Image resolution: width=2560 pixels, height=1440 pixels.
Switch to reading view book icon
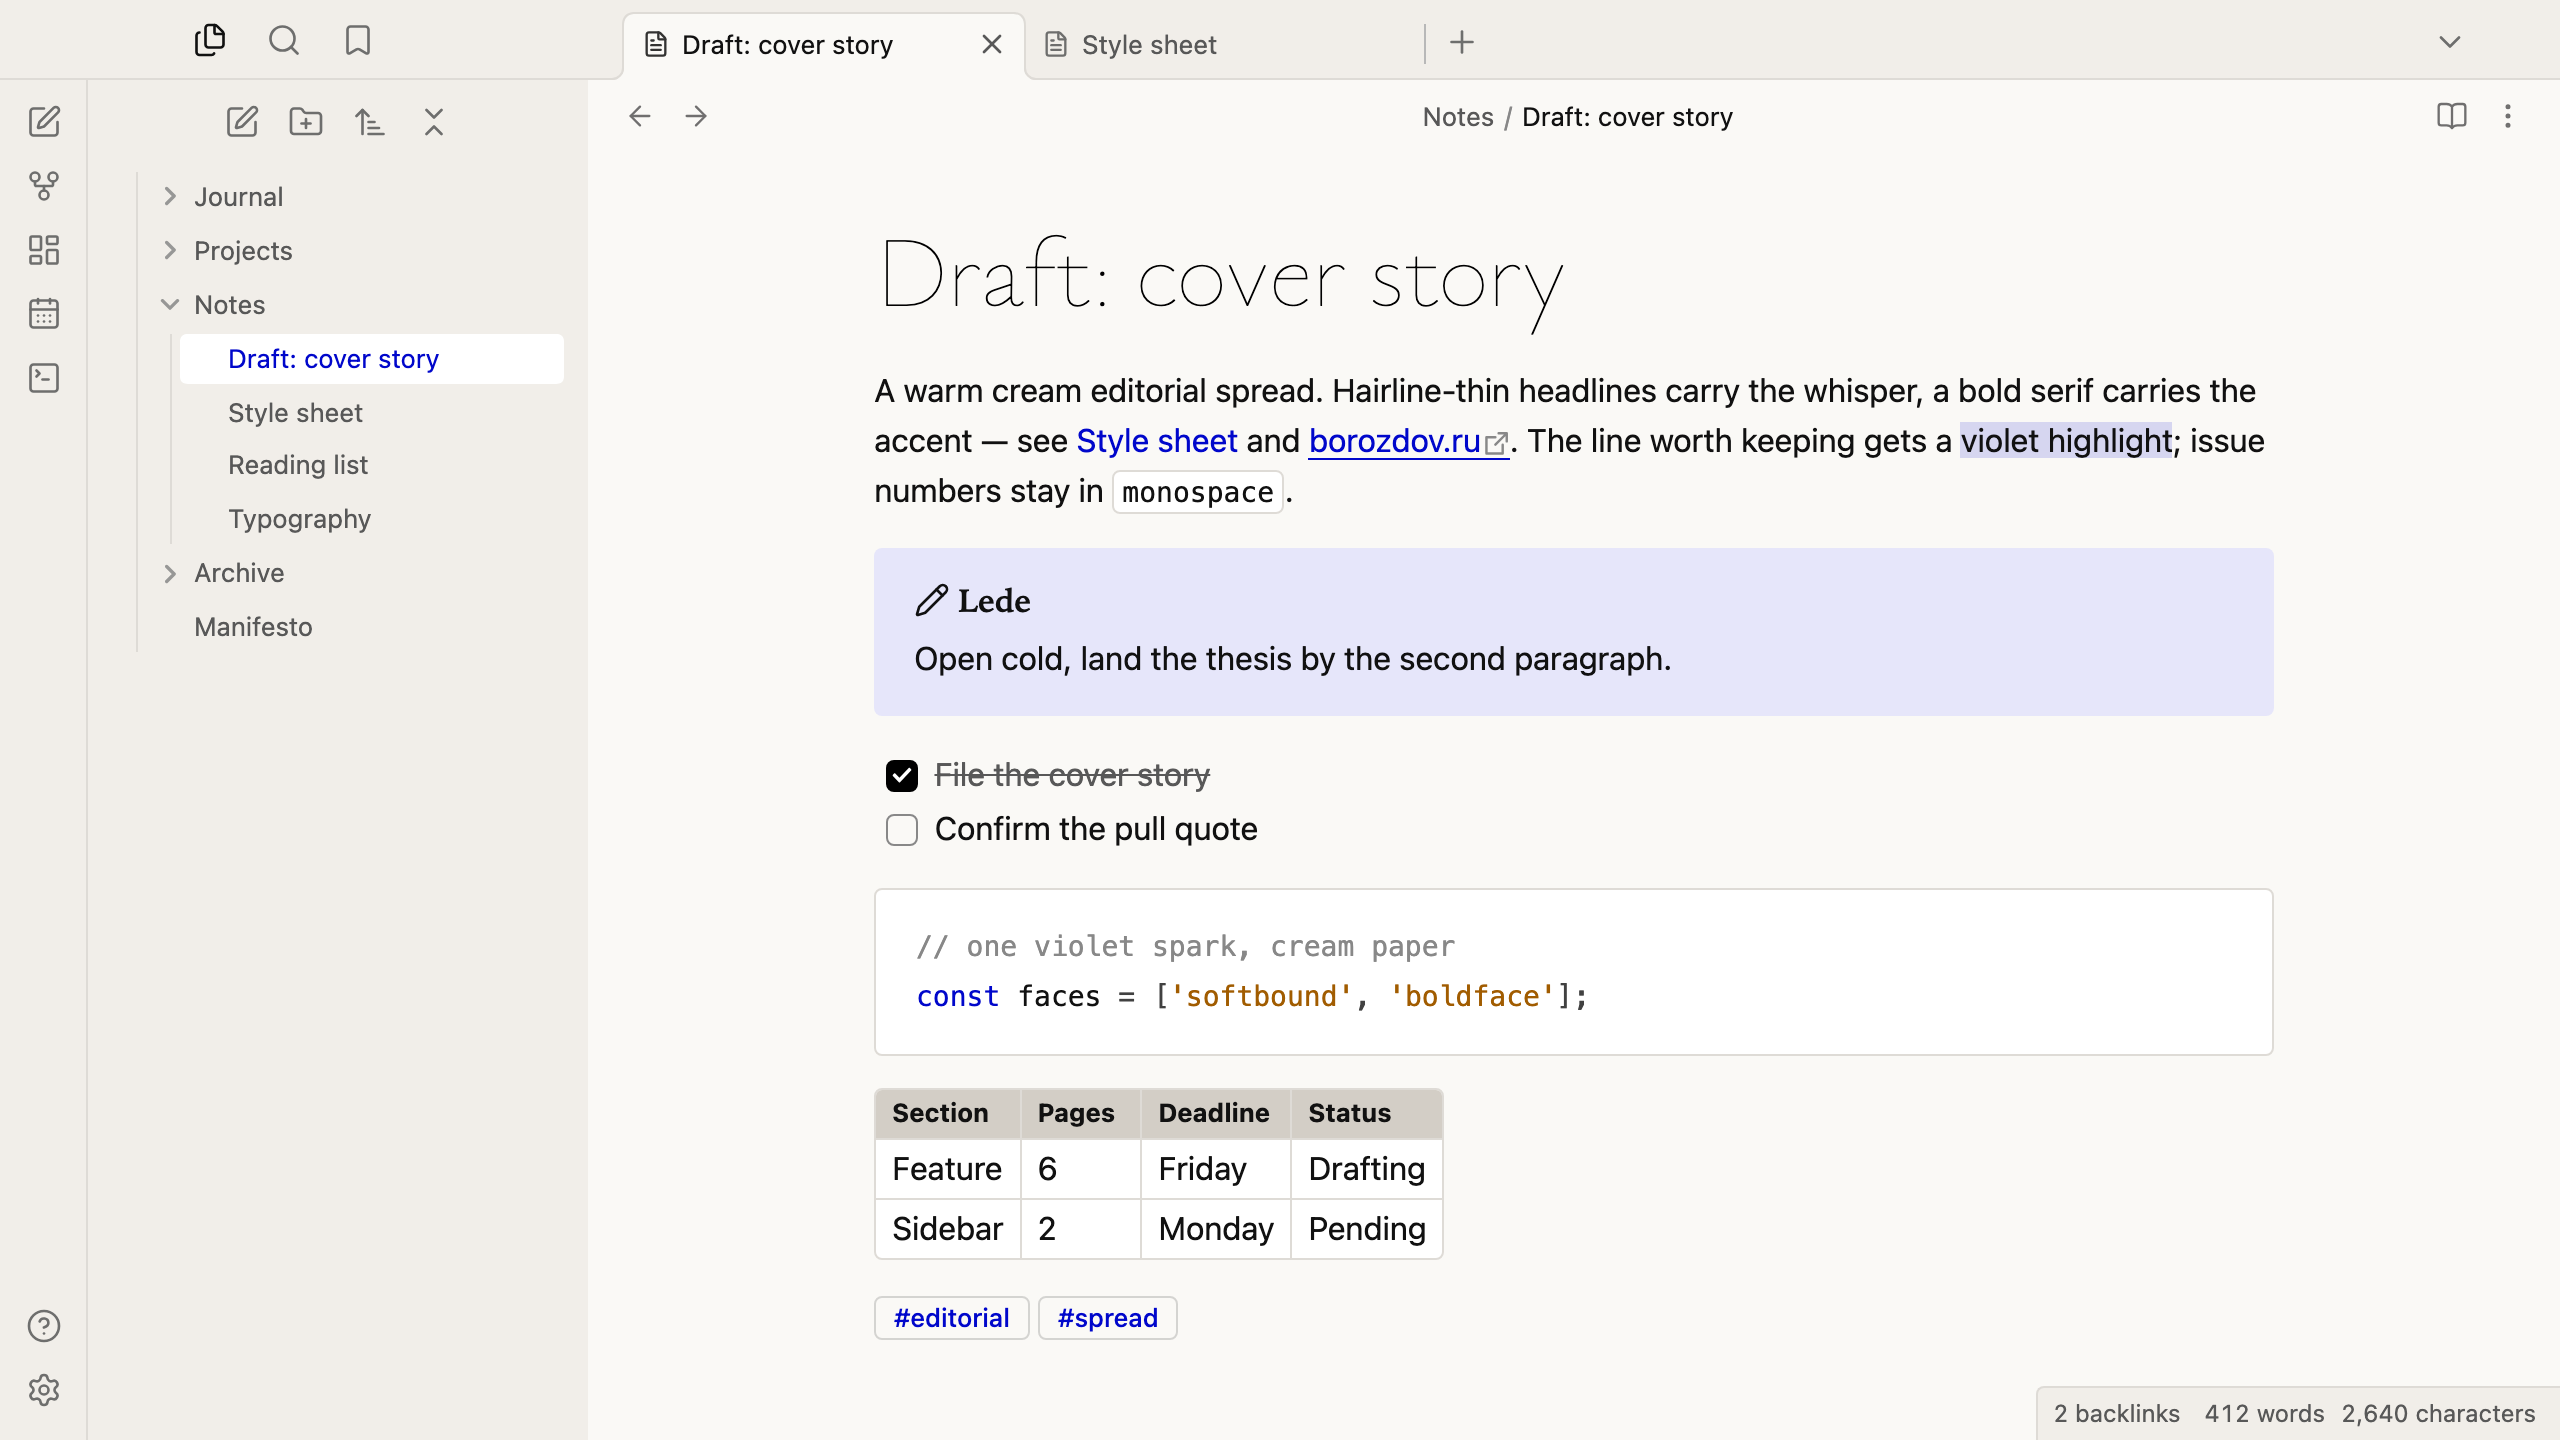tap(2452, 116)
